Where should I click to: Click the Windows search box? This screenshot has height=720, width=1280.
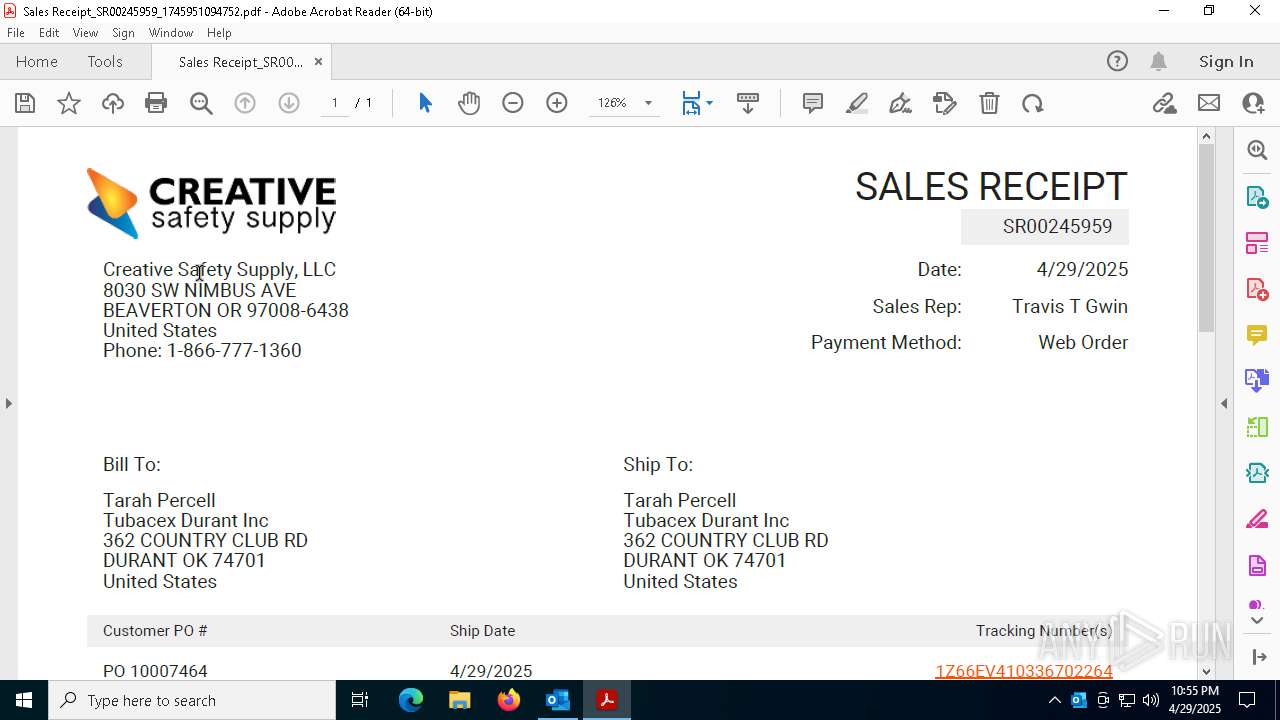click(192, 700)
